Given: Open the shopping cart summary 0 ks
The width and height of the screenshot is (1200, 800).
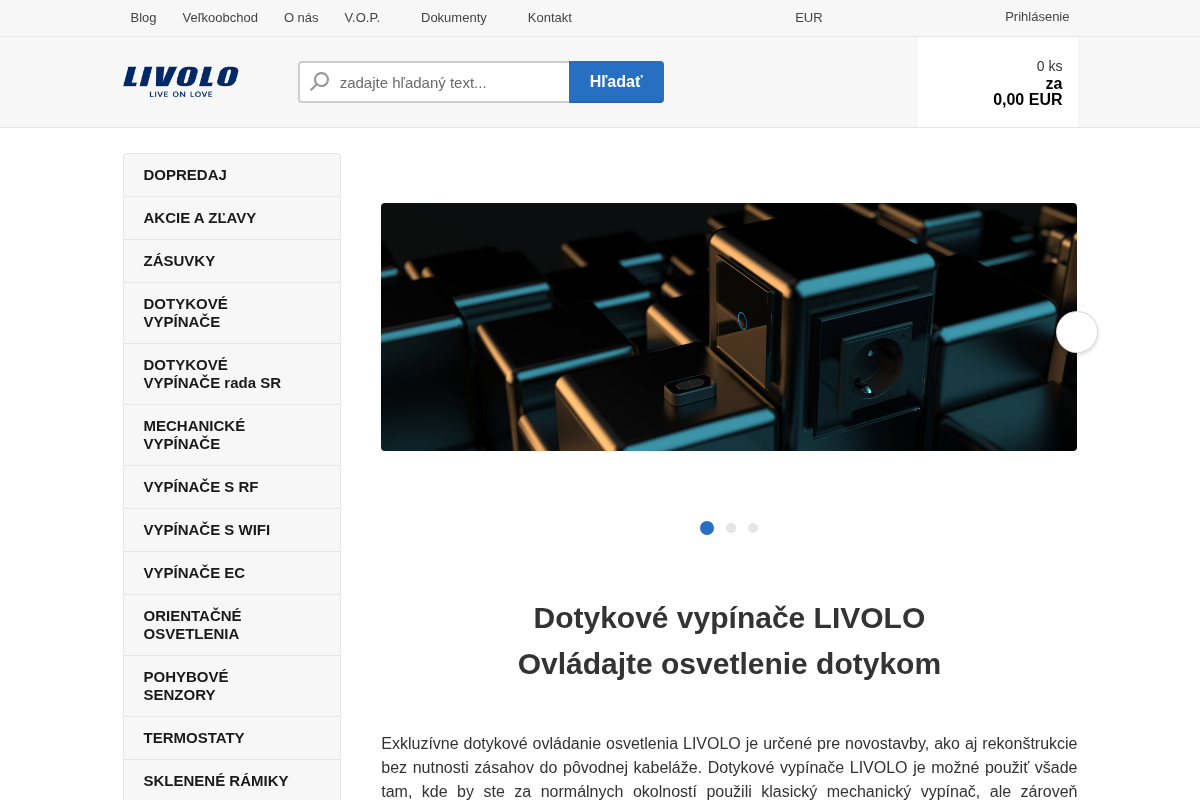Looking at the screenshot, I should click(998, 83).
